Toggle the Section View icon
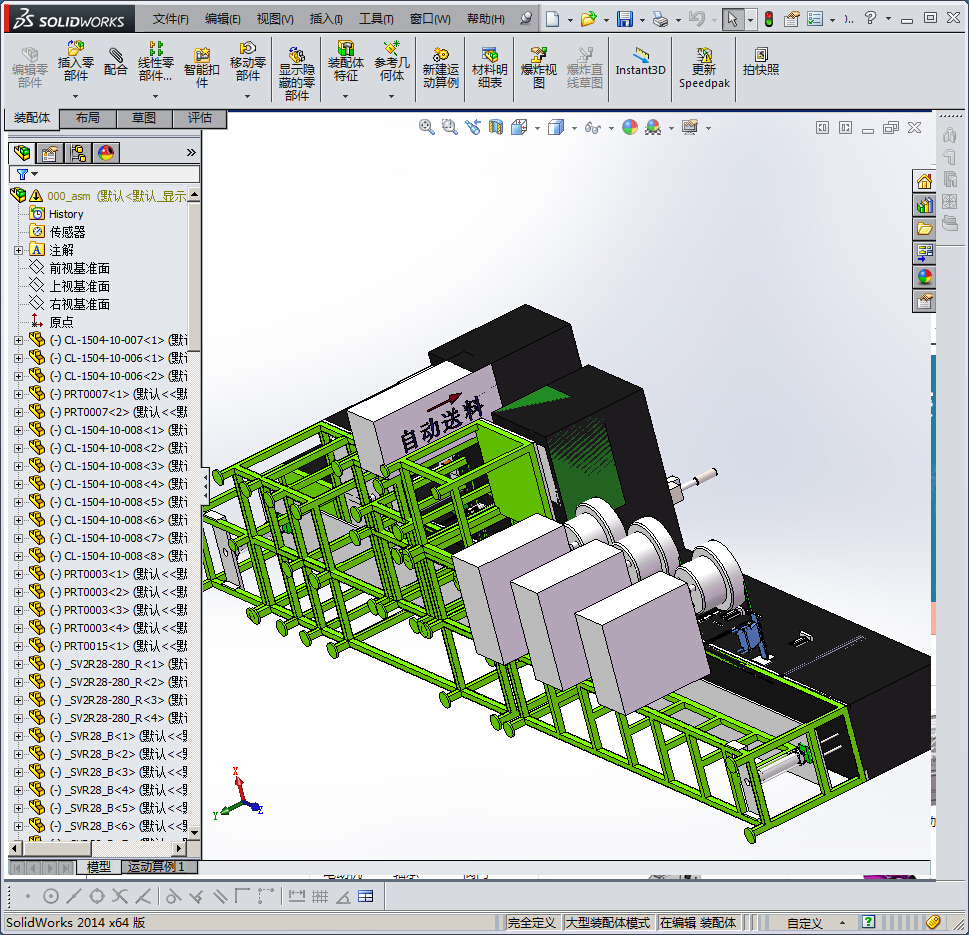This screenshot has width=969, height=935. click(496, 127)
